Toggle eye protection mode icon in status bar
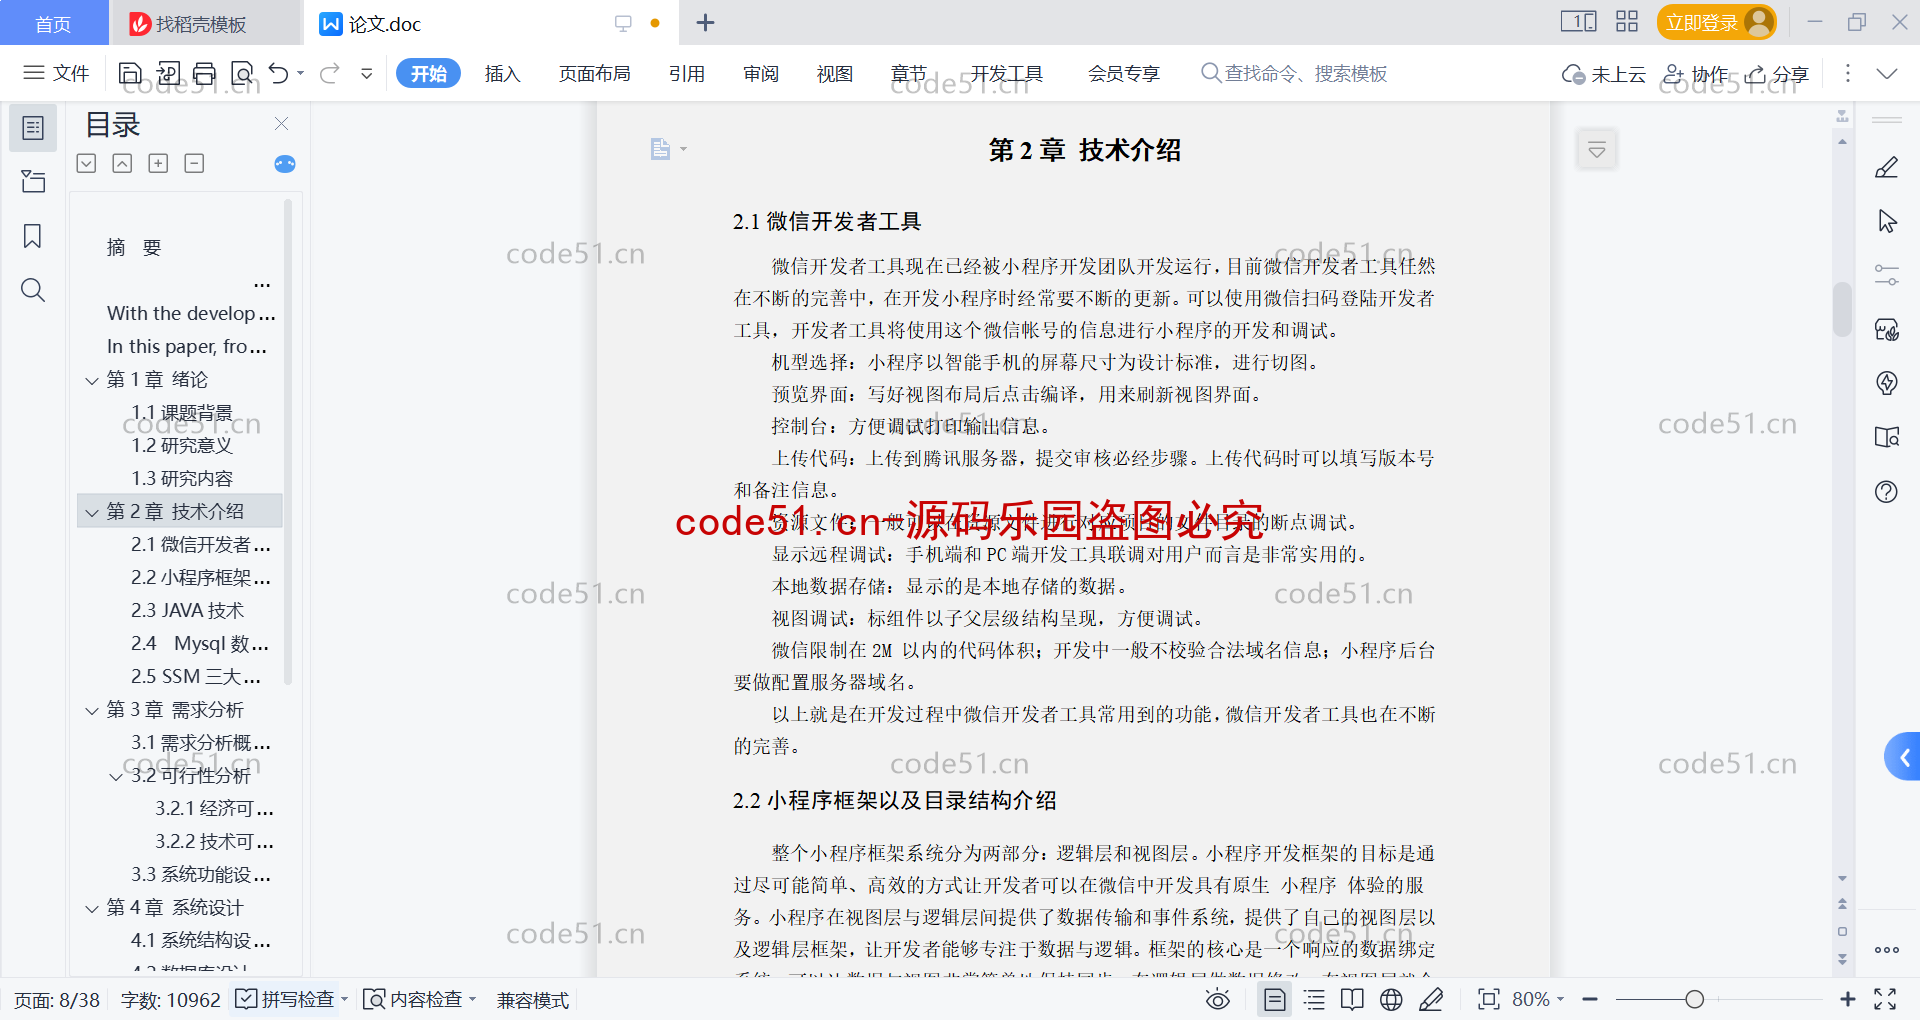 [x=1217, y=999]
